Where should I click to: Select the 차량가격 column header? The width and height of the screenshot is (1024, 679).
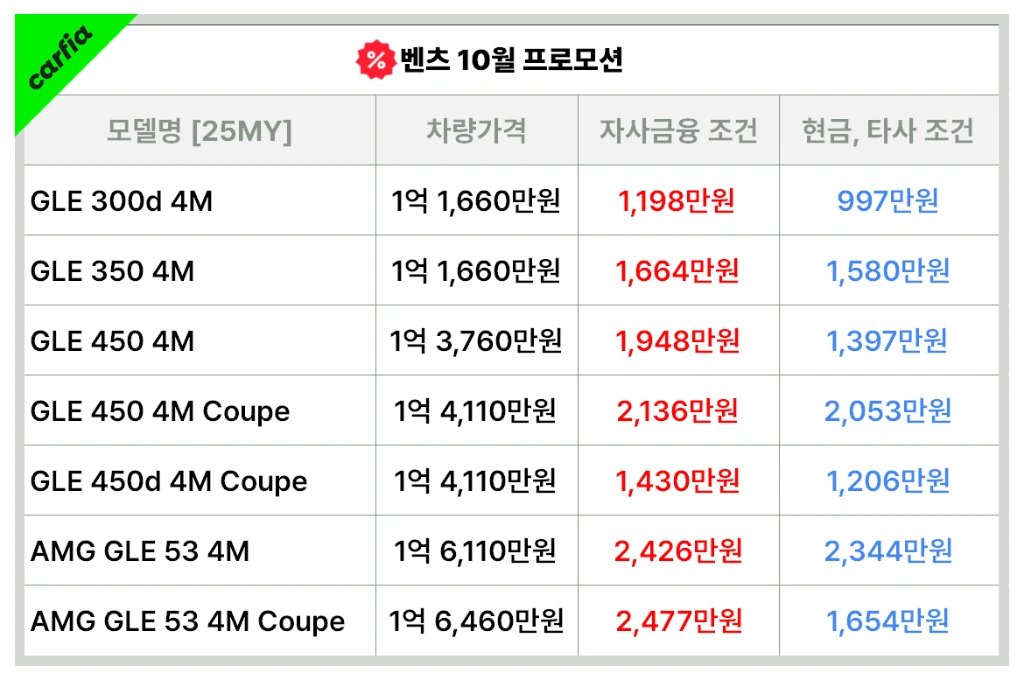(476, 131)
